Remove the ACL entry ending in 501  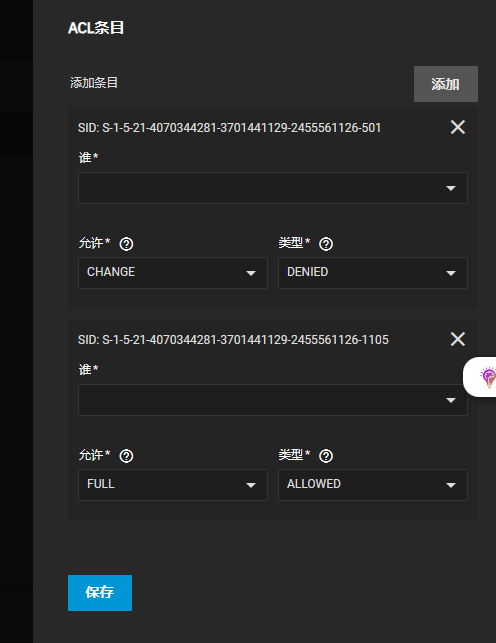[457, 127]
